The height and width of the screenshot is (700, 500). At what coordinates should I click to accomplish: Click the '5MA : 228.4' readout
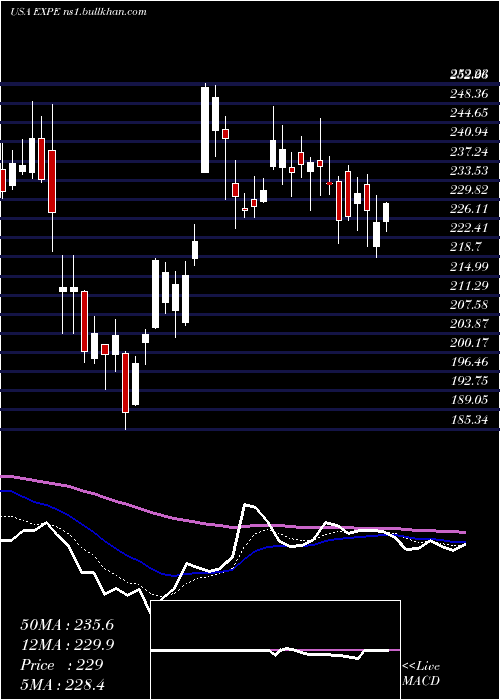point(62,684)
